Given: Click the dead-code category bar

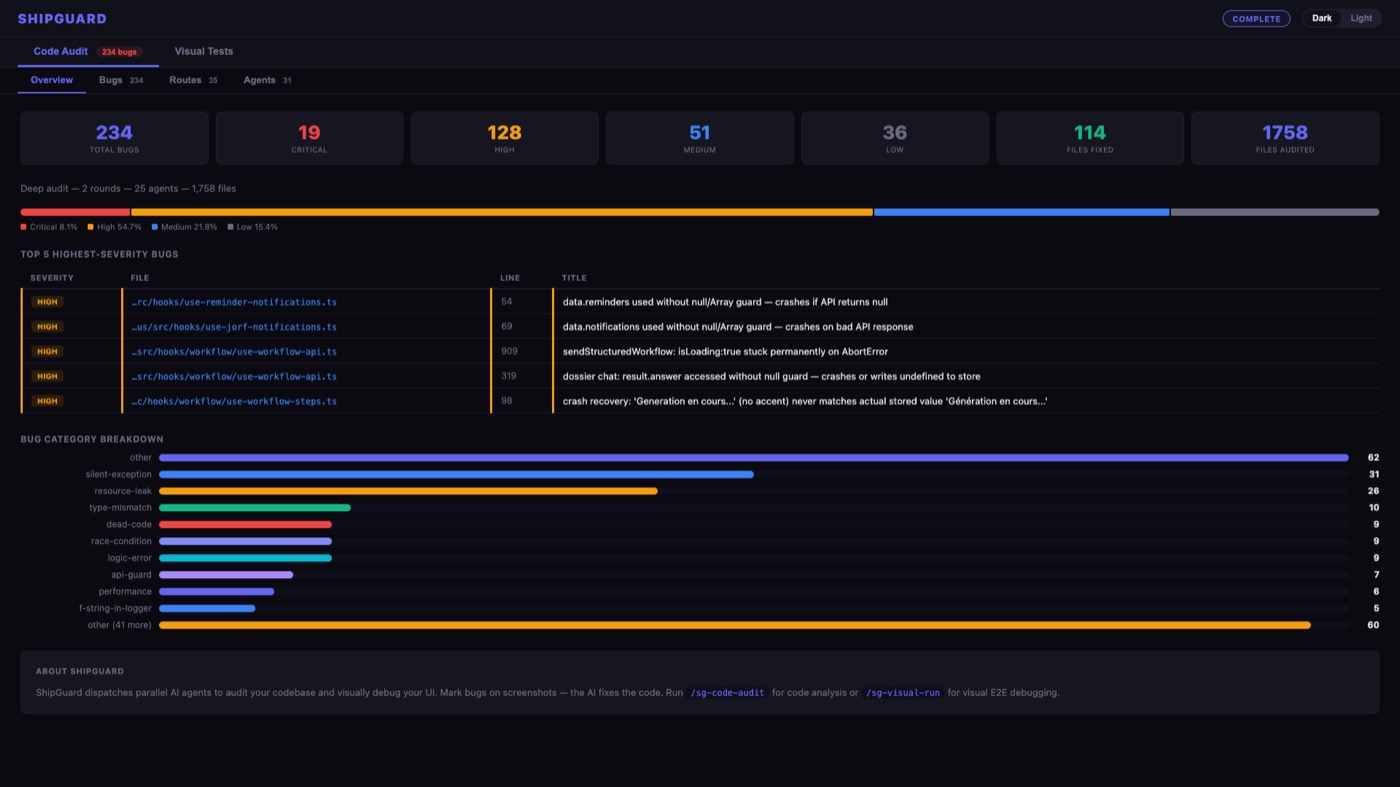Looking at the screenshot, I should click(x=245, y=525).
